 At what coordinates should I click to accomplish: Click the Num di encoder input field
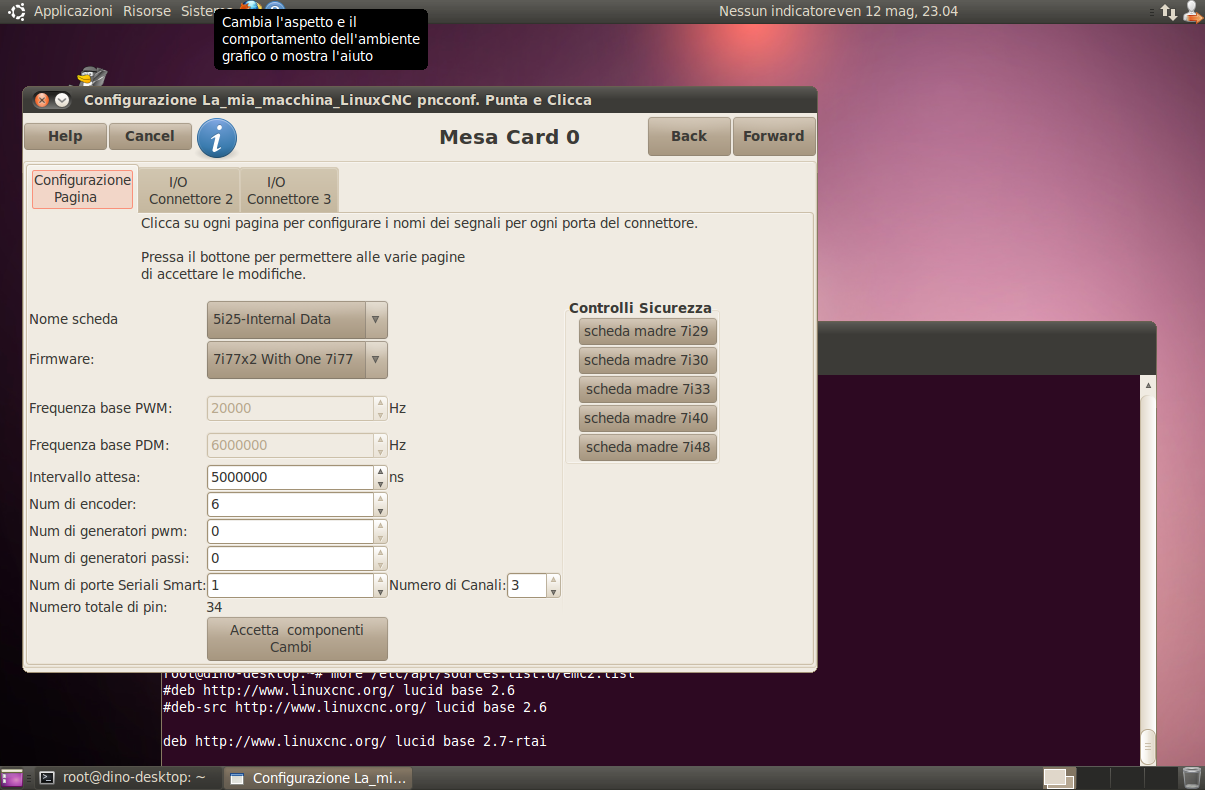pyautogui.click(x=291, y=505)
